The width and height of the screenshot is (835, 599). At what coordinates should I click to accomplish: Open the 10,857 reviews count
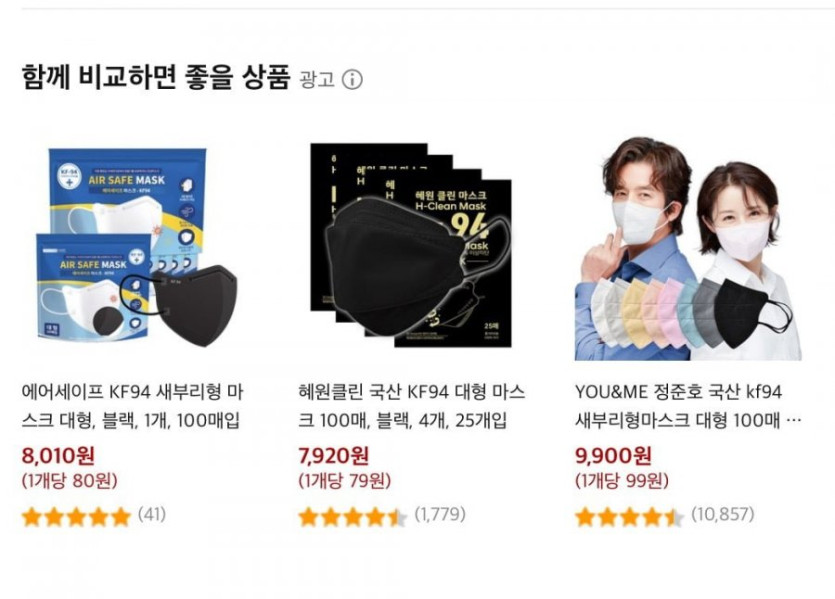pos(722,516)
